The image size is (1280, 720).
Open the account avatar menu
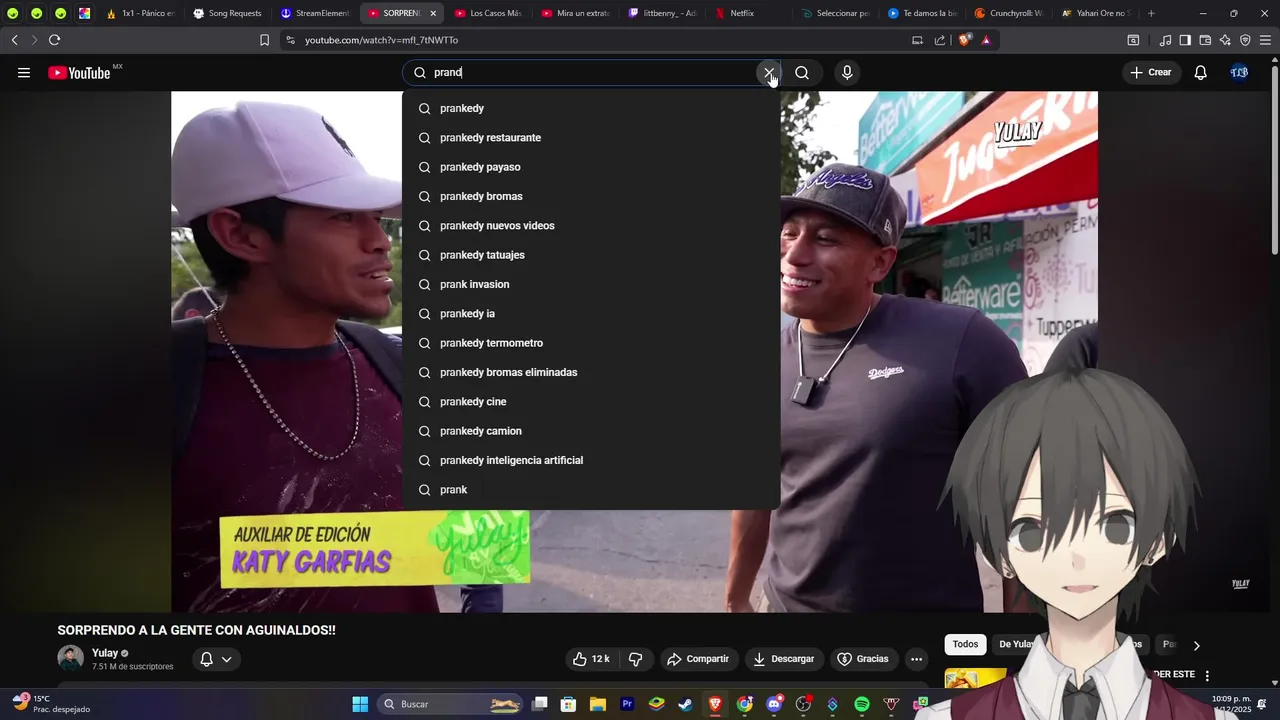pyautogui.click(x=1239, y=73)
